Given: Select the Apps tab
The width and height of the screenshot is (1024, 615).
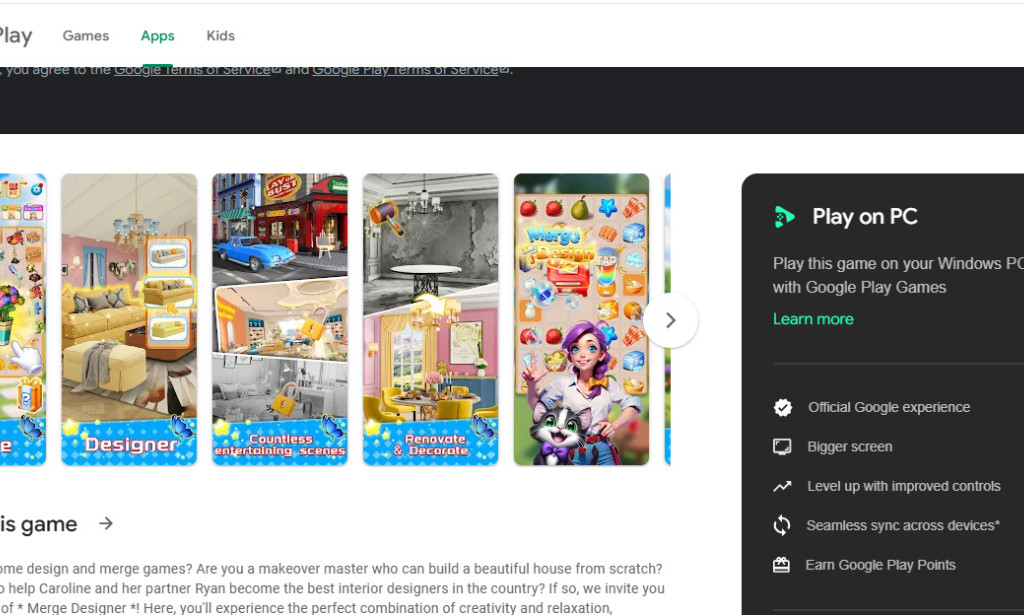Looking at the screenshot, I should 157,35.
